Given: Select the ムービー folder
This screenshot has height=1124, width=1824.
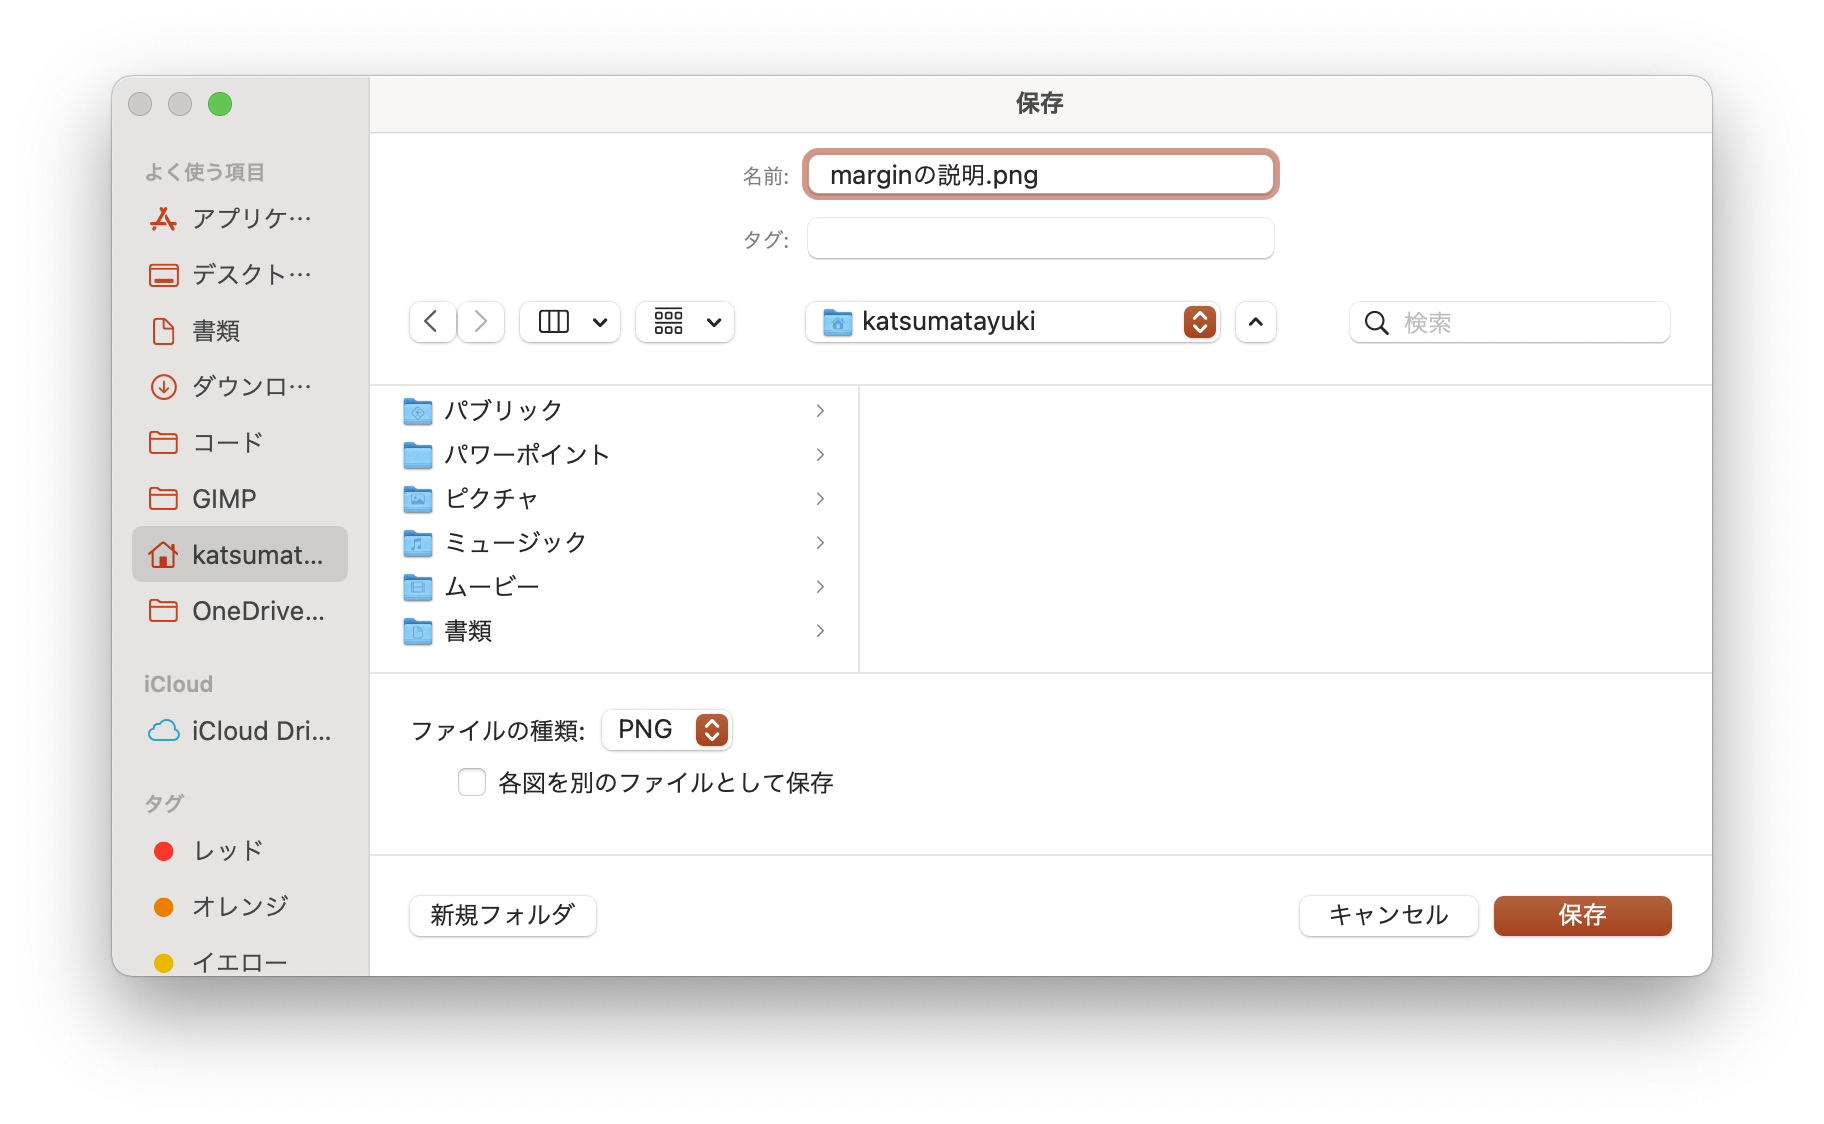Looking at the screenshot, I should 614,586.
